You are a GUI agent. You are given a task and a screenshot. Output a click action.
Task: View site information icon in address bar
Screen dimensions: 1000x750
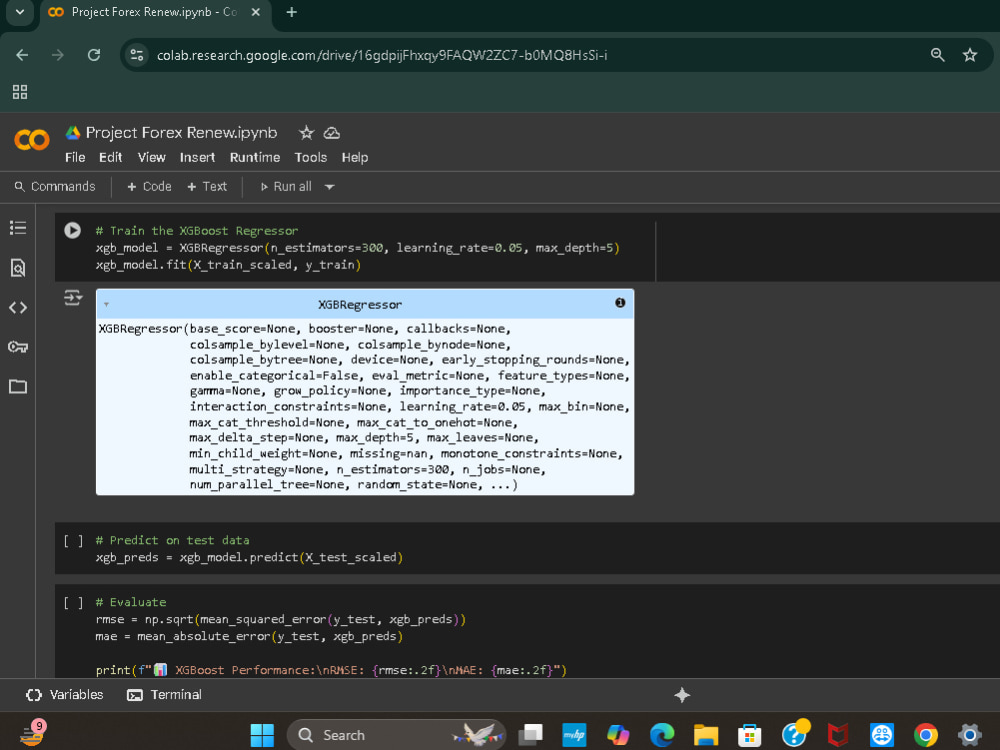136,55
